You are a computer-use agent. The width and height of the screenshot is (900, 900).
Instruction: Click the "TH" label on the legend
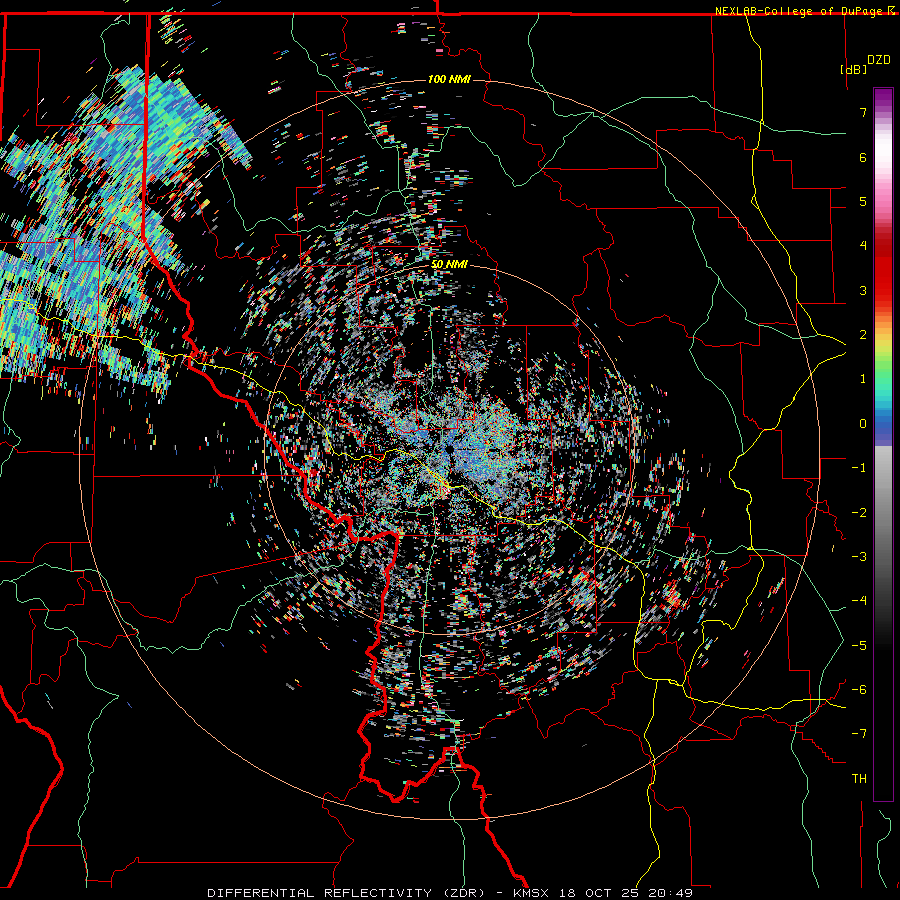pyautogui.click(x=859, y=779)
